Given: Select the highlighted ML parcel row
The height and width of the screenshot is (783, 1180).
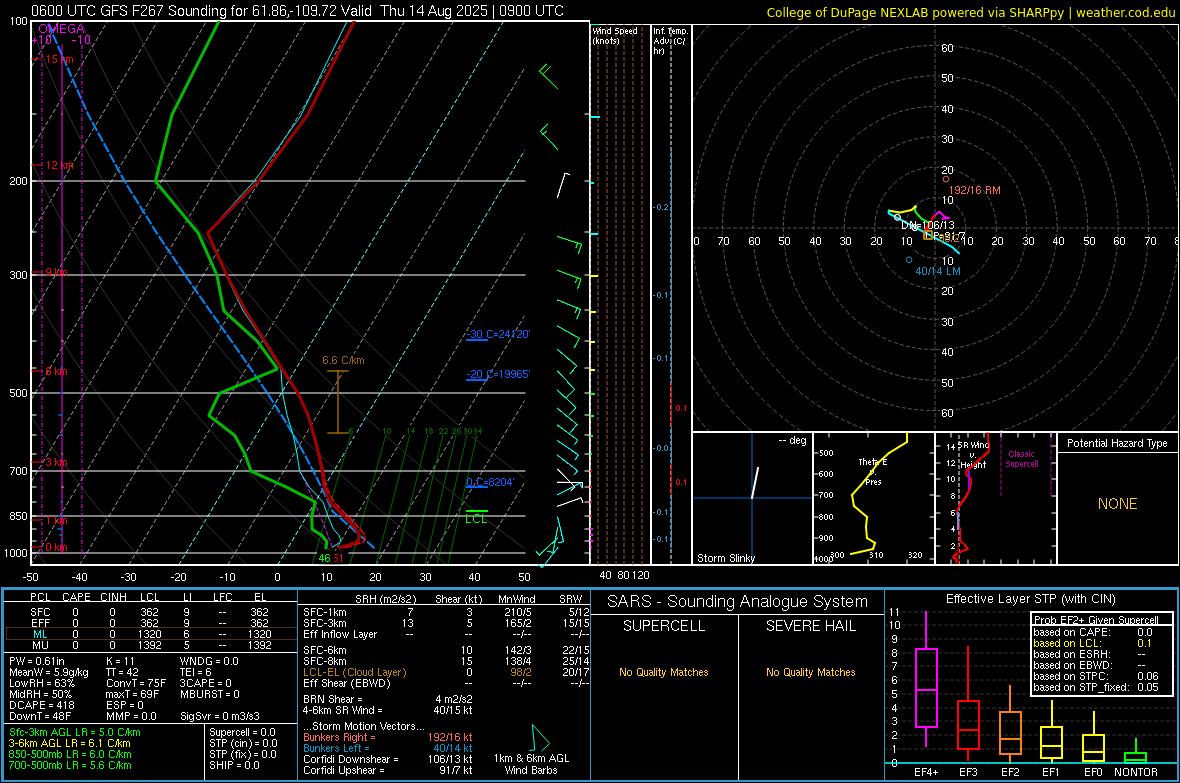Looking at the screenshot, I should click(149, 634).
